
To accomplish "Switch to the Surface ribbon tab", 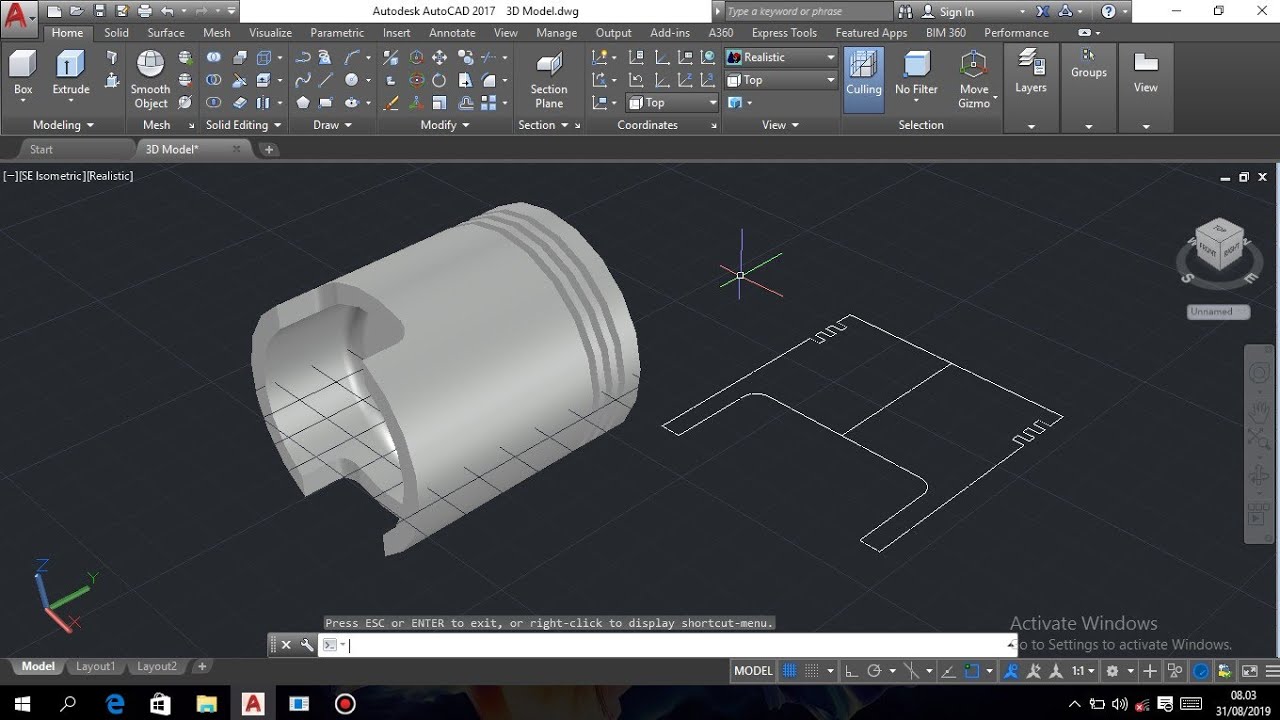I will coord(166,33).
